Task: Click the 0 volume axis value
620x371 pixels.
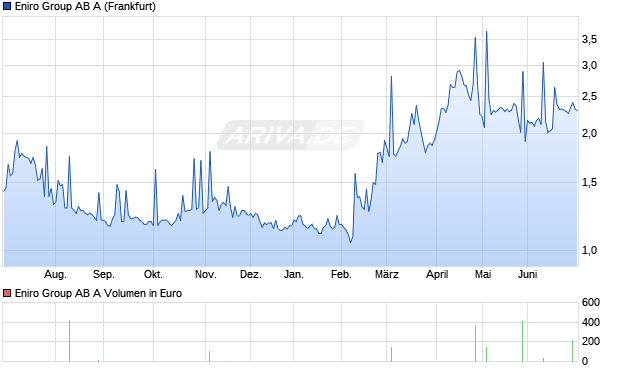Action: (x=585, y=361)
